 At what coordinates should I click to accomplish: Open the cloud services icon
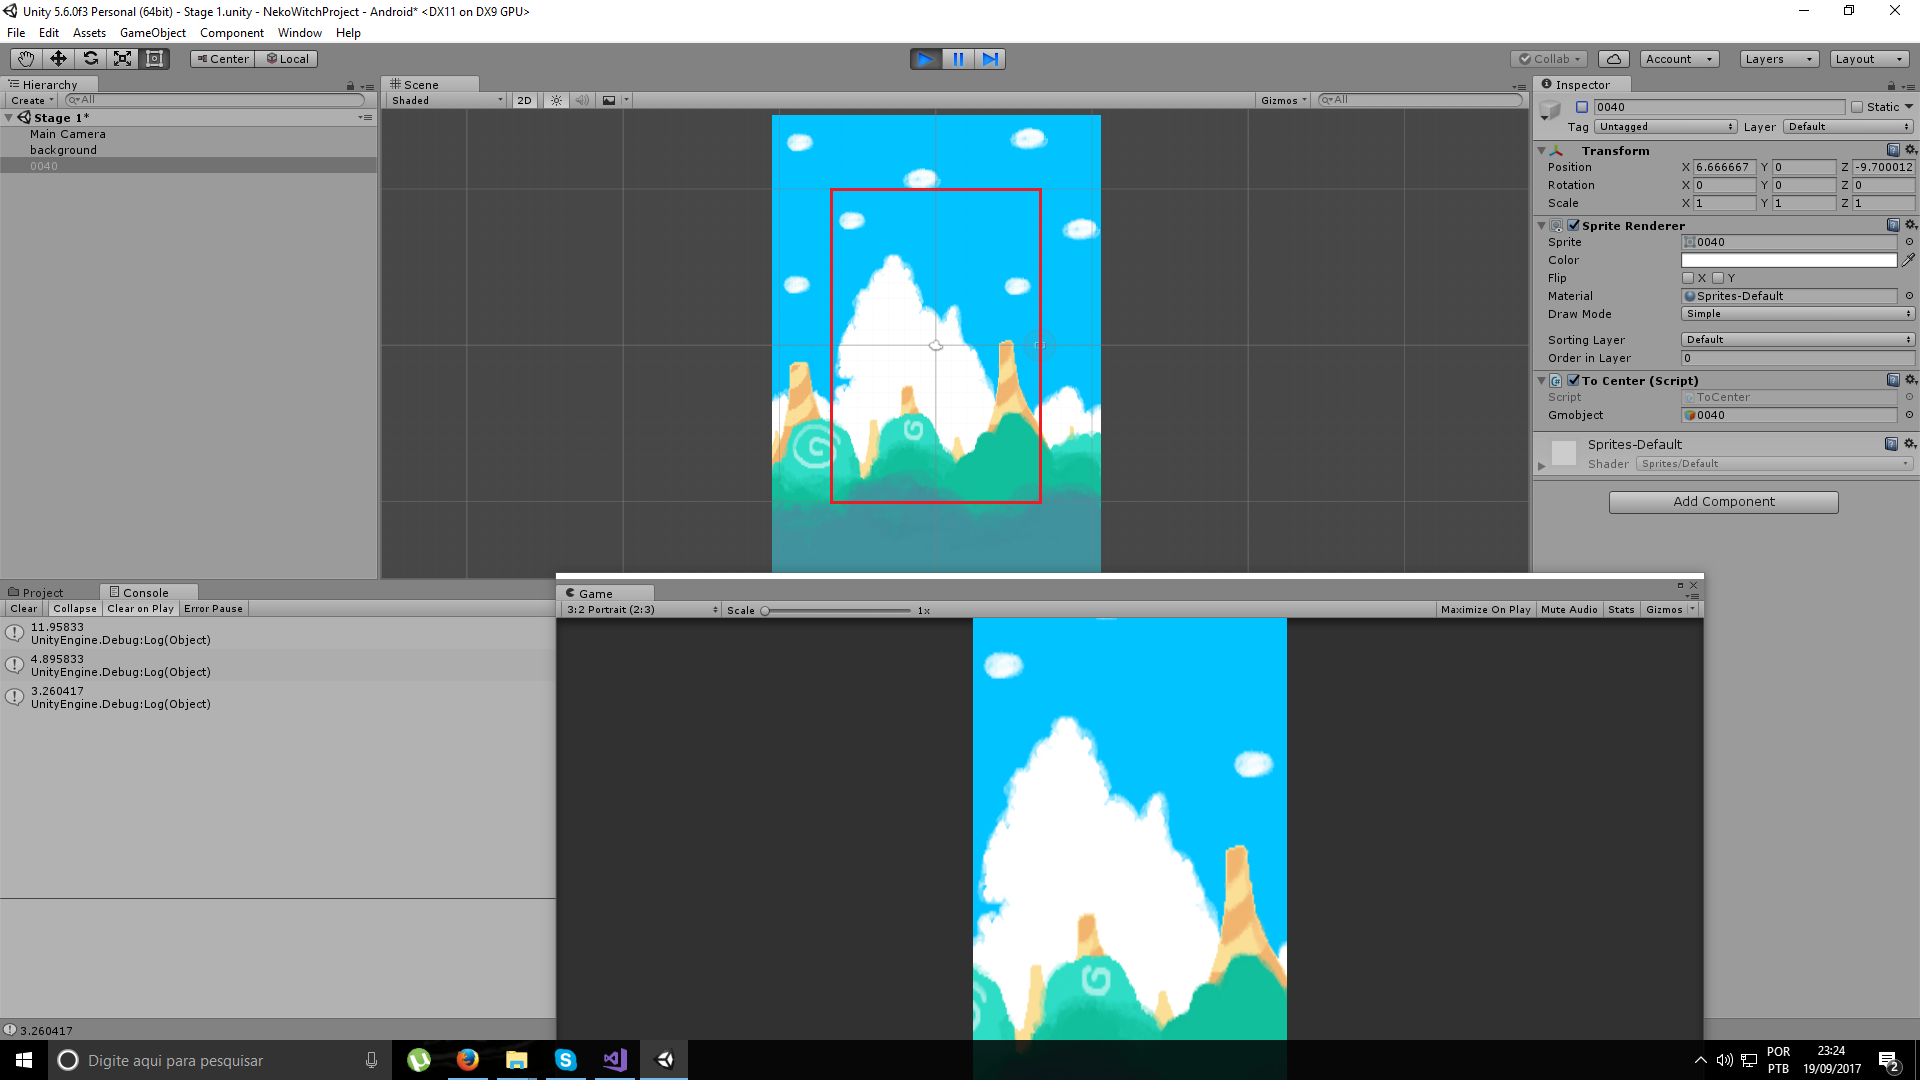(1613, 59)
